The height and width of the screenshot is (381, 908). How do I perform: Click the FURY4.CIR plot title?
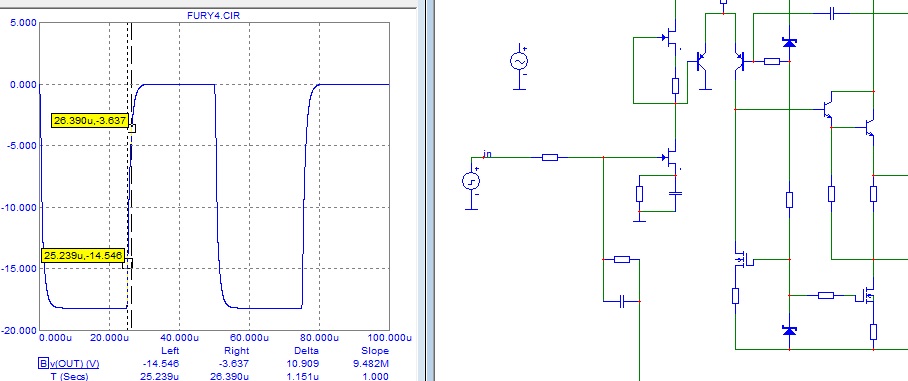click(x=213, y=15)
